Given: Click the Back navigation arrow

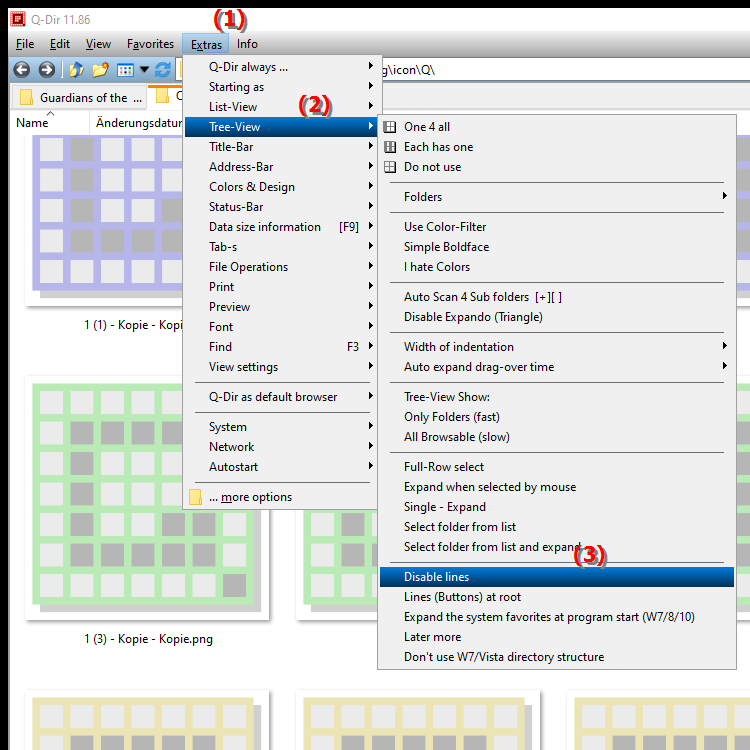Looking at the screenshot, I should (x=22, y=70).
